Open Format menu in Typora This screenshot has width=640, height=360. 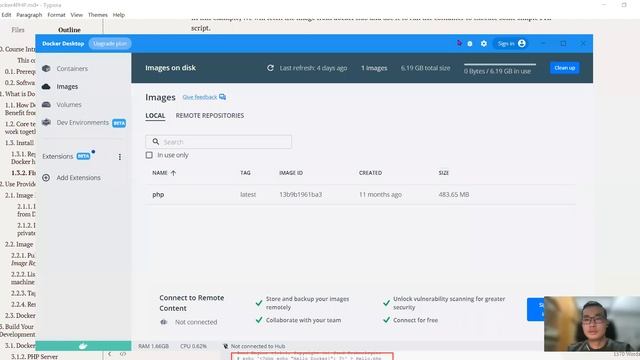[x=56, y=15]
